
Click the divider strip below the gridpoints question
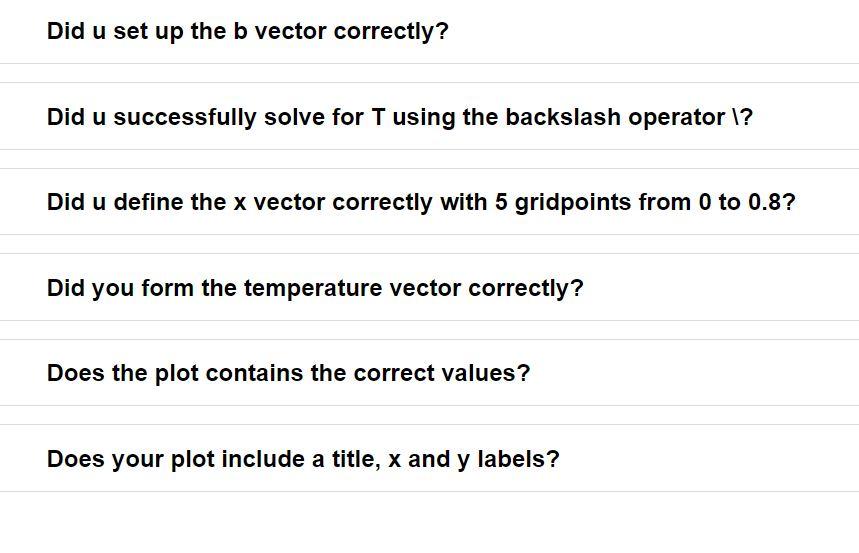point(430,244)
